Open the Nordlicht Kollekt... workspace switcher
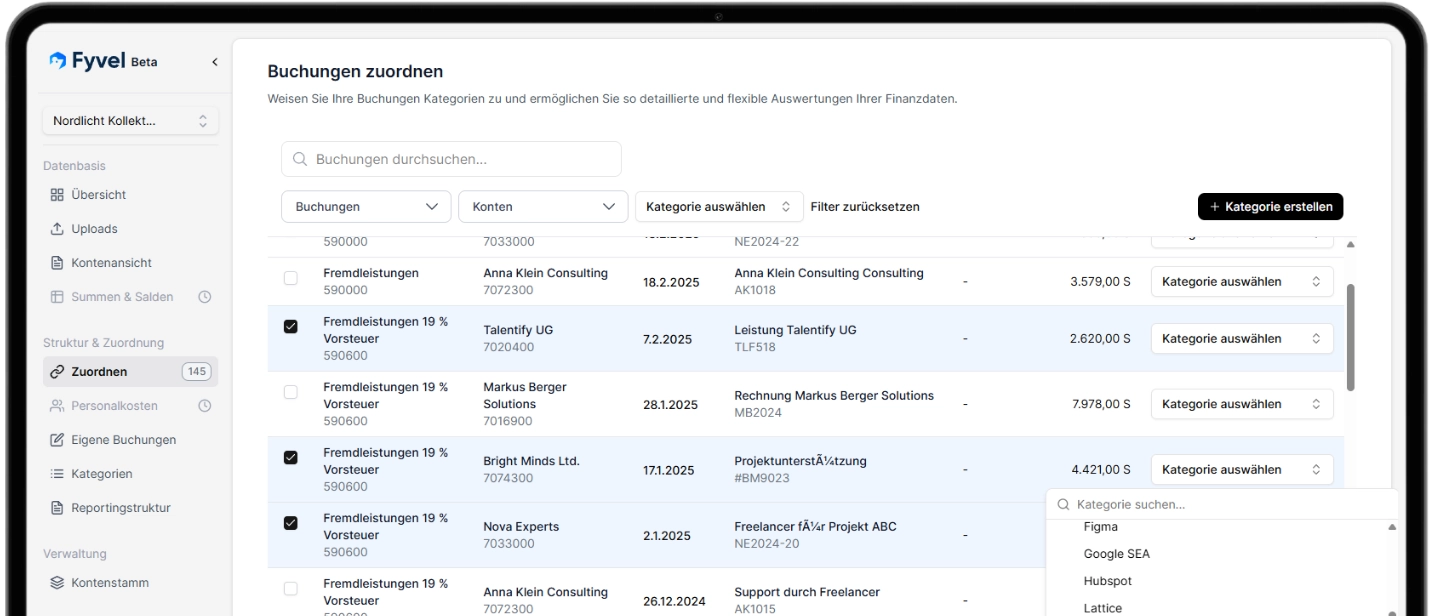 [130, 121]
